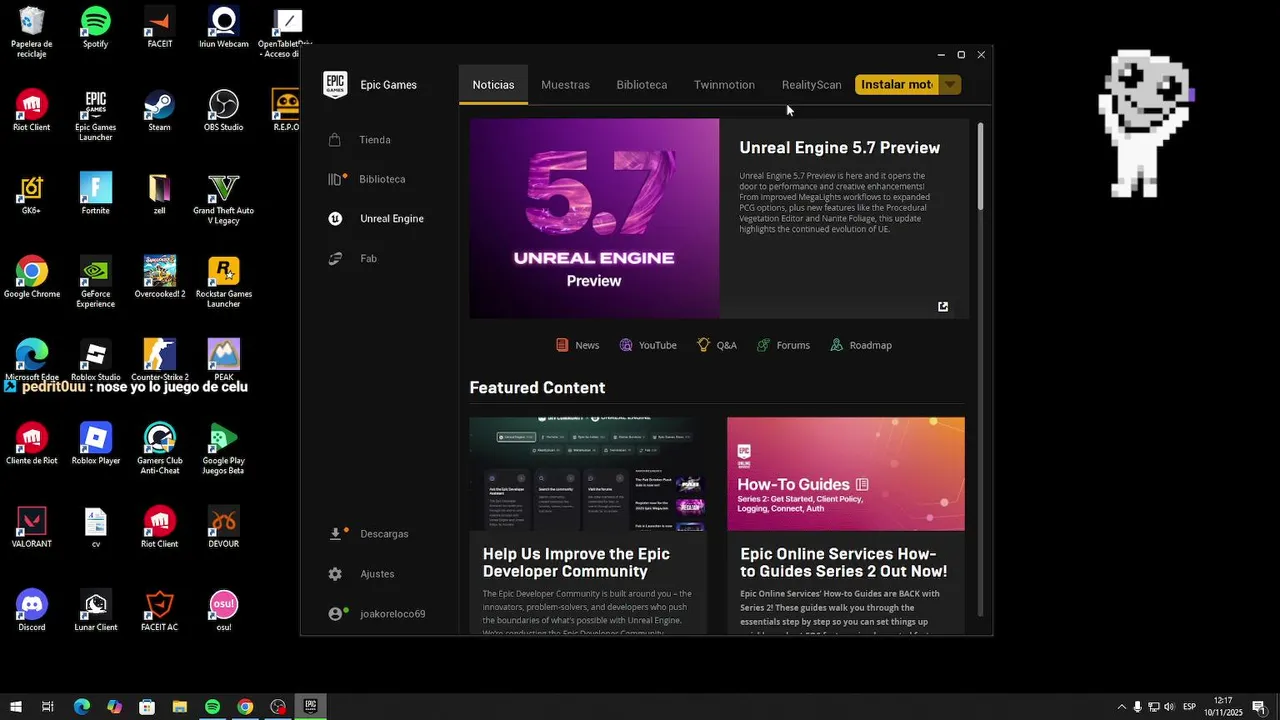The width and height of the screenshot is (1280, 720).
Task: Select the Papelera de reciclaje icon
Action: pyautogui.click(x=31, y=32)
